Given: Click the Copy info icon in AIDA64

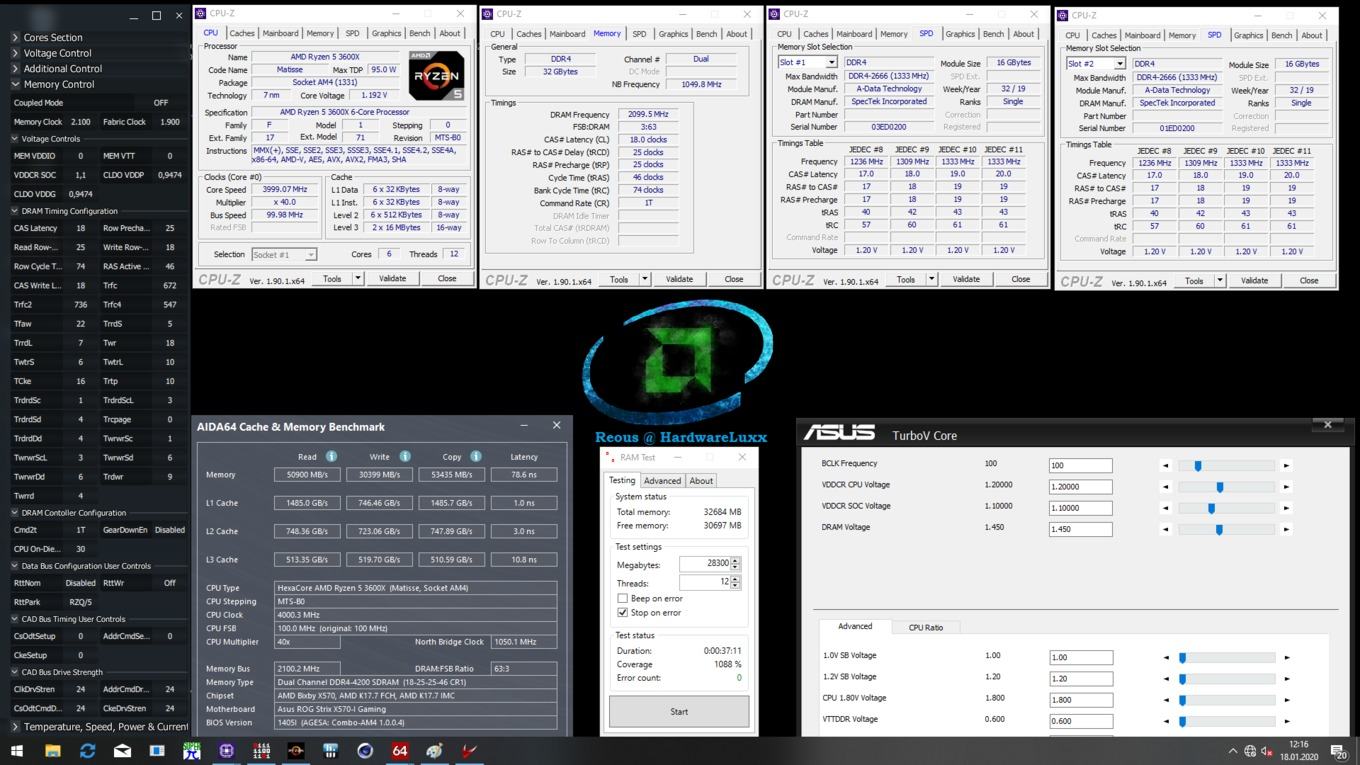Looking at the screenshot, I should 476,456.
